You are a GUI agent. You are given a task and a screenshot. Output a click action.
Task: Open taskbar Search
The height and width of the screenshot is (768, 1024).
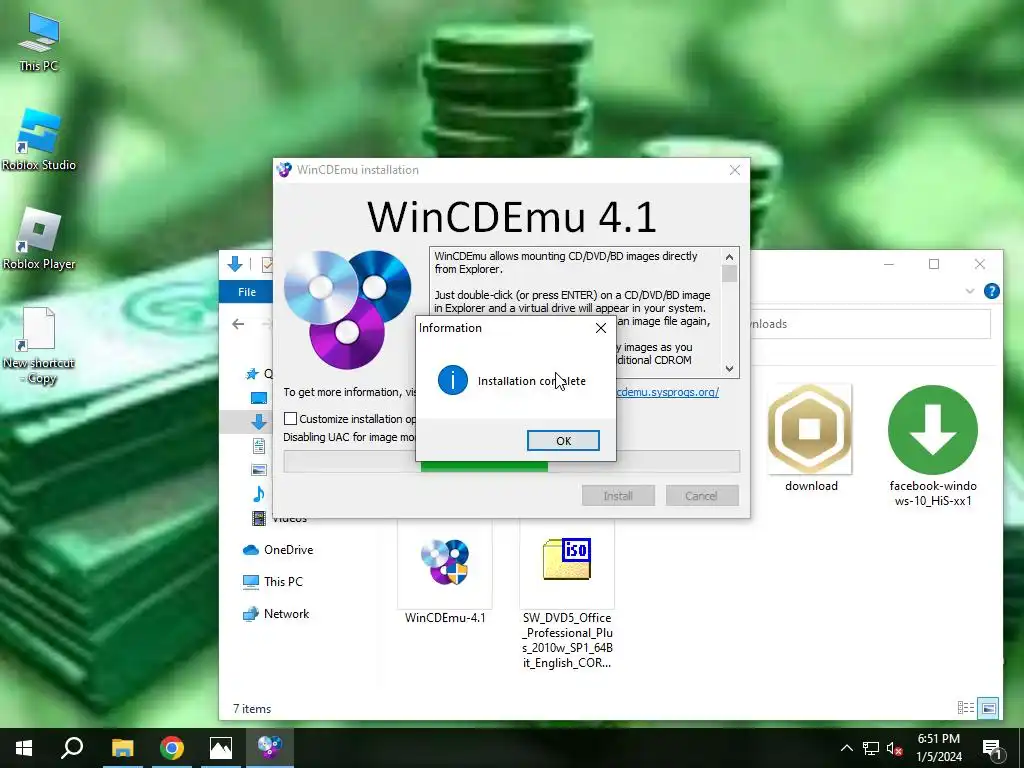click(x=72, y=748)
